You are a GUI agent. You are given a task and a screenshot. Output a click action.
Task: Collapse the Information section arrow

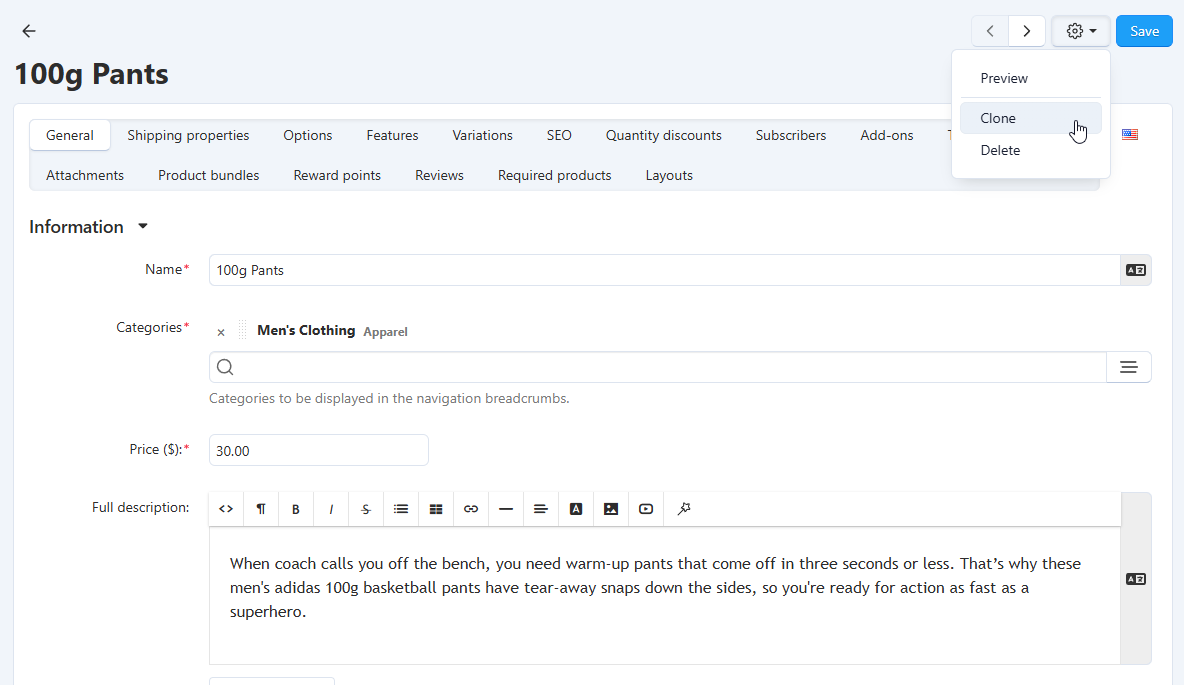(x=143, y=227)
